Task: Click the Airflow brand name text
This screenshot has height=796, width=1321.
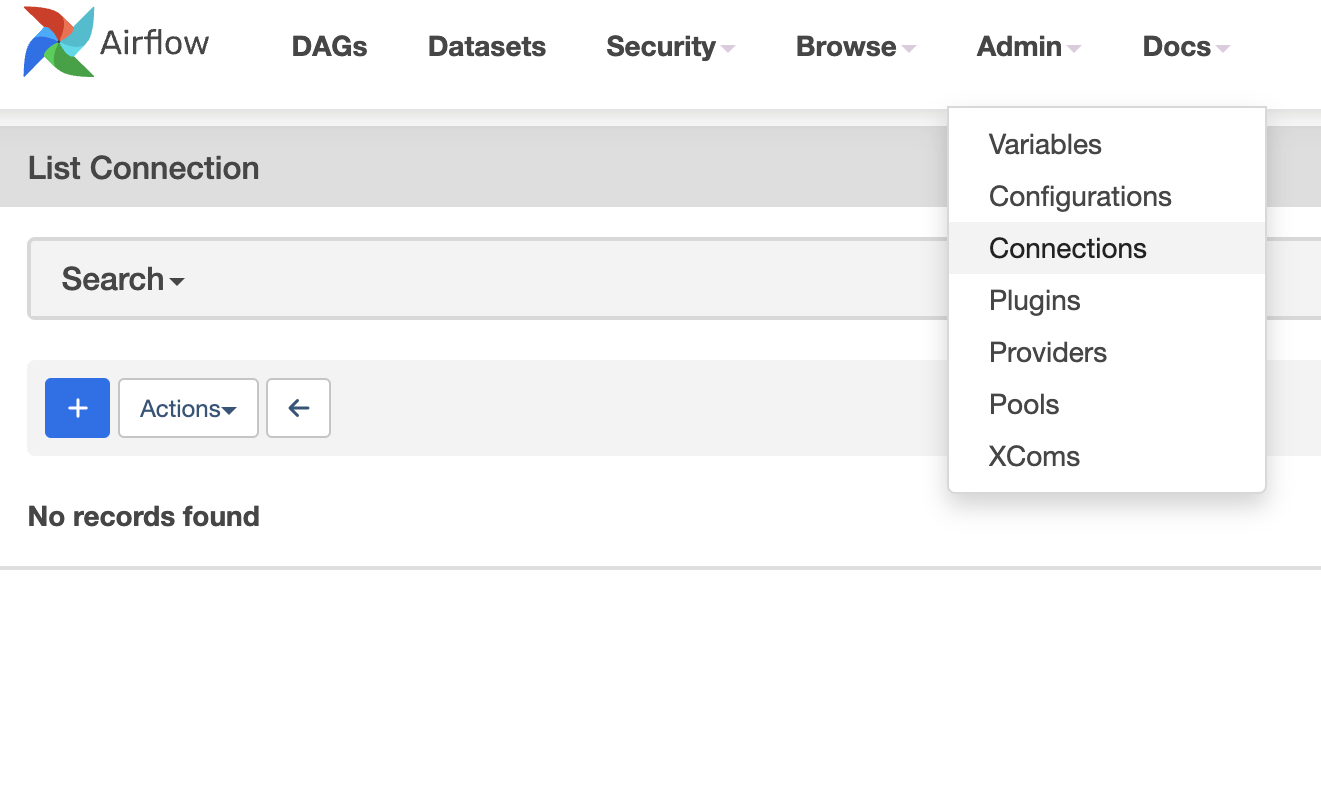Action: (155, 42)
